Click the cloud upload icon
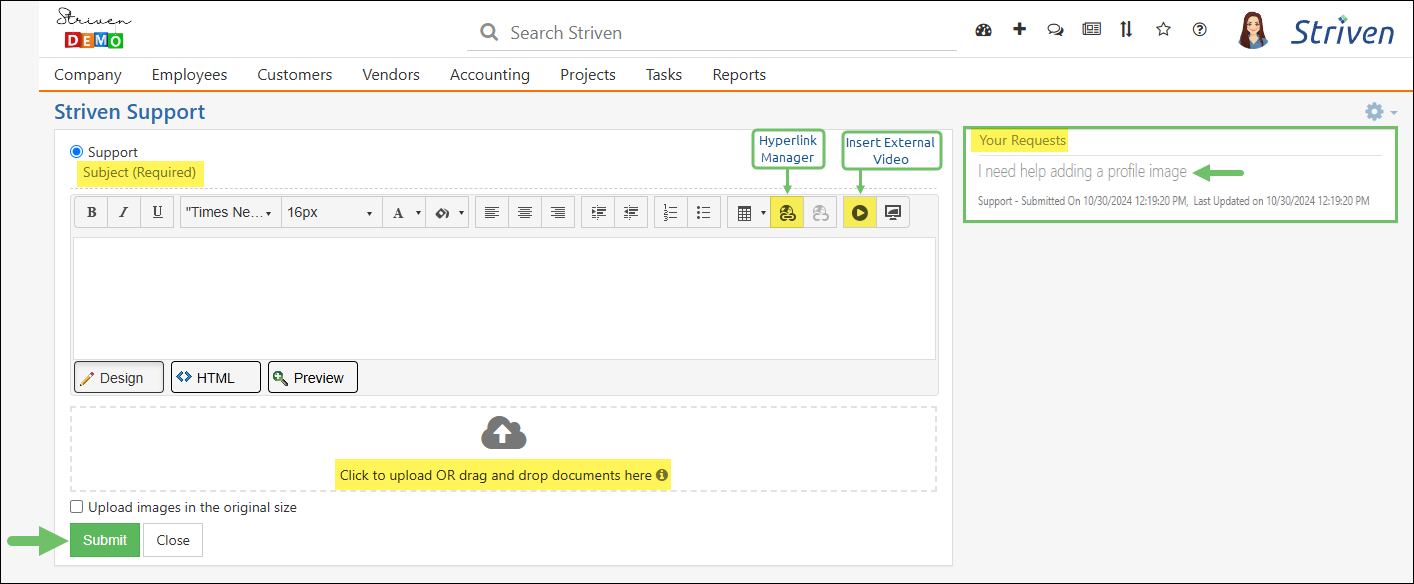The height and width of the screenshot is (584, 1414). click(504, 433)
